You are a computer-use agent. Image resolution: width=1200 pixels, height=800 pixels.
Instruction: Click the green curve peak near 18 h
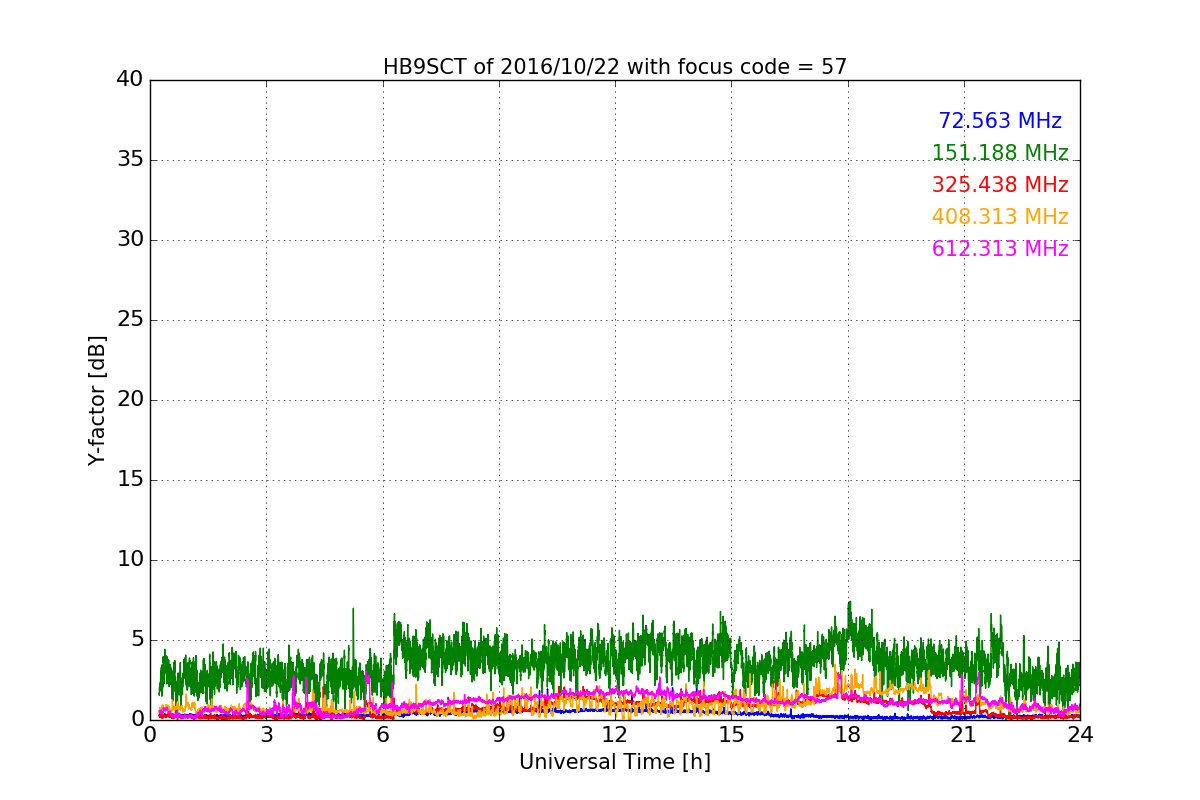click(849, 603)
